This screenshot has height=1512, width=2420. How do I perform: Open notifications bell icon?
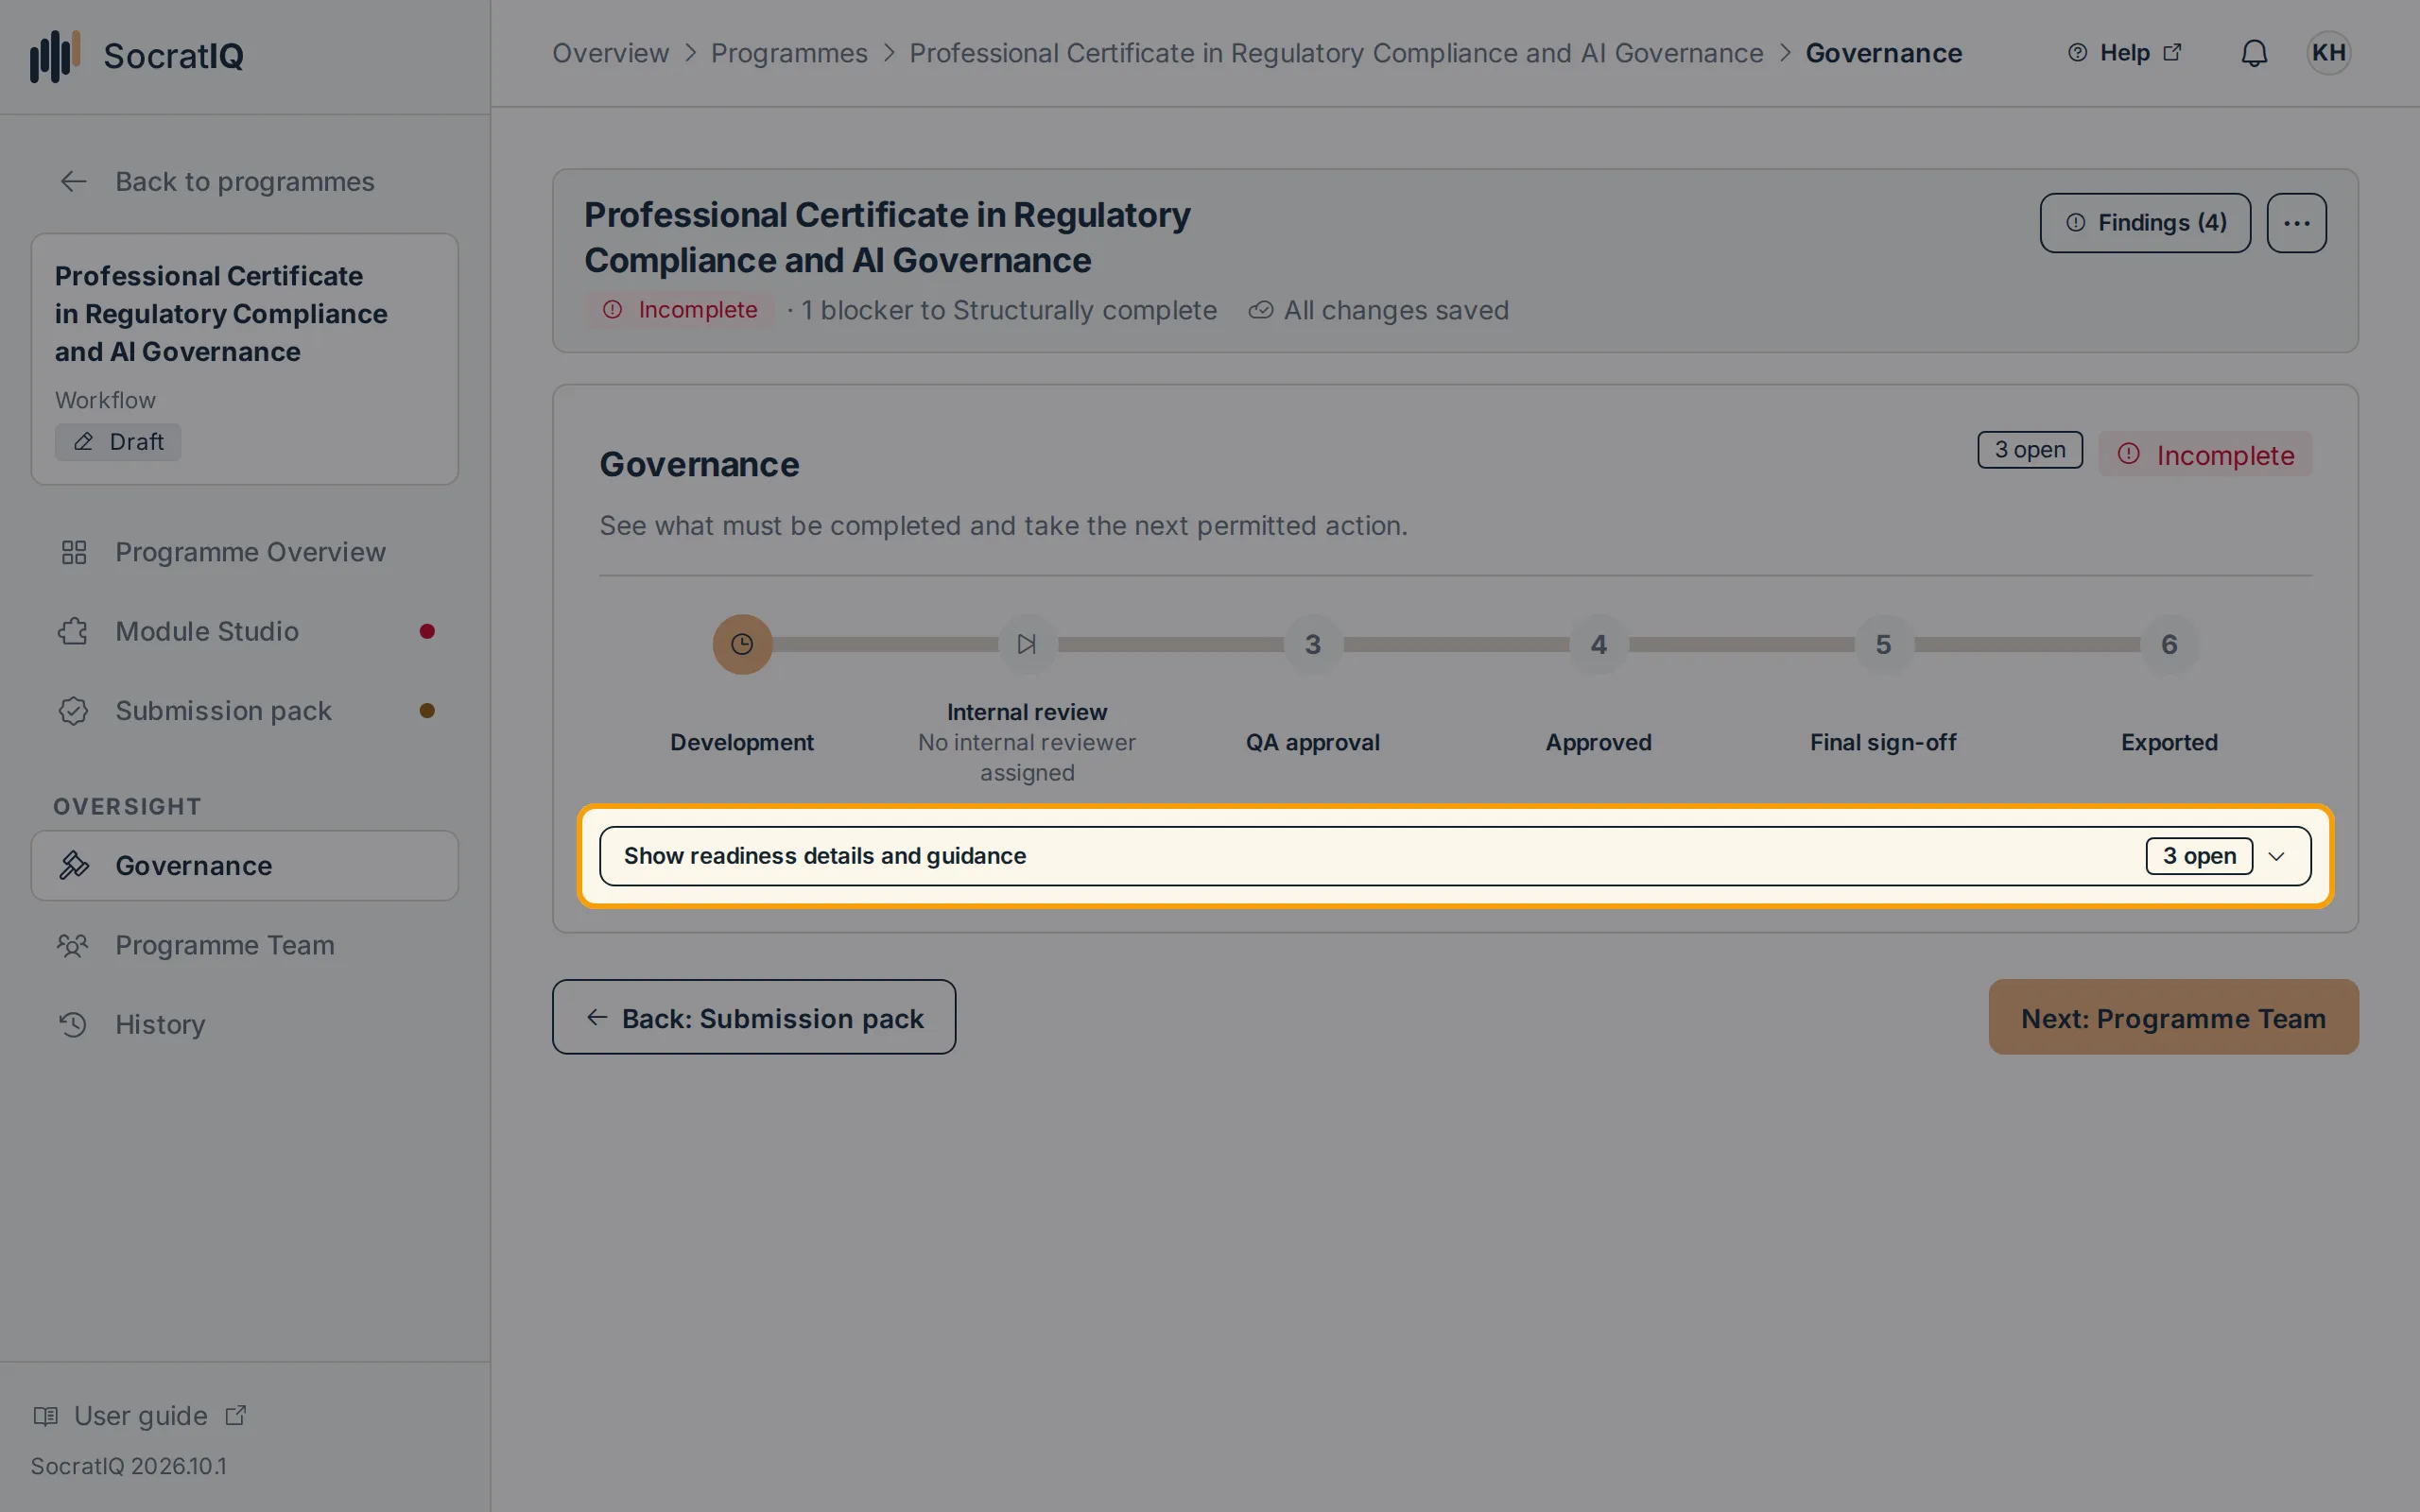[x=2254, y=53]
